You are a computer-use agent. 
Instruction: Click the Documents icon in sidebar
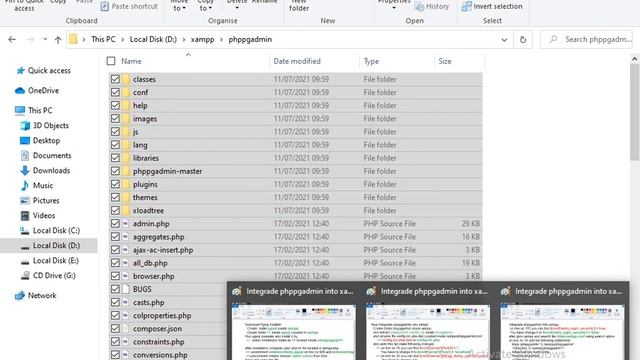point(25,156)
